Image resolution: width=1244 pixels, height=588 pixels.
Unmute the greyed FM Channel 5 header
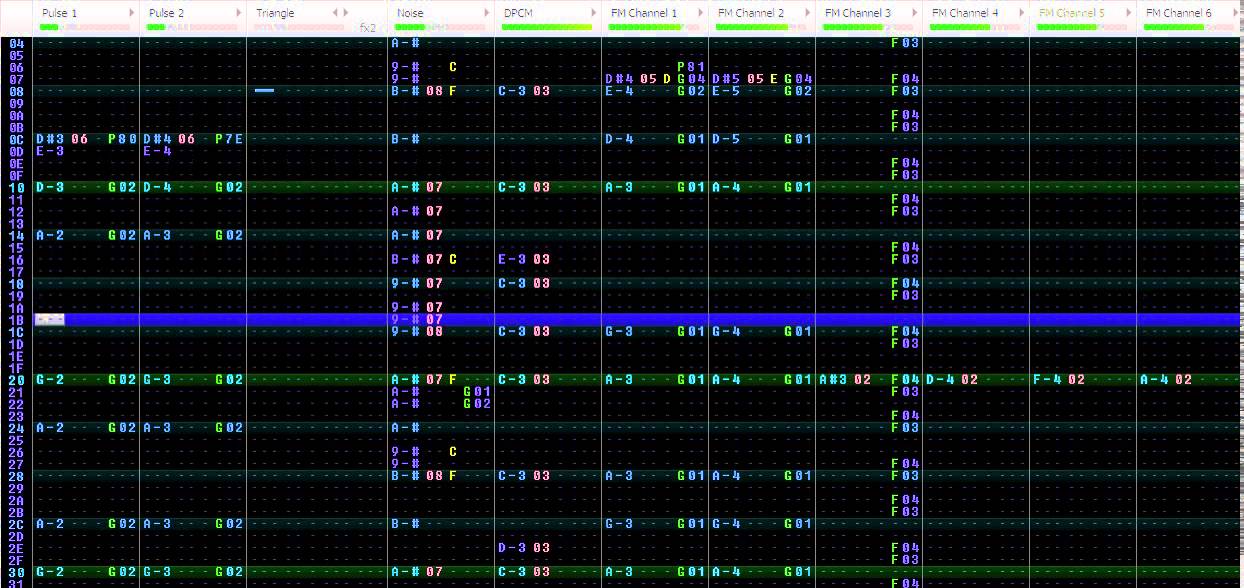1072,13
